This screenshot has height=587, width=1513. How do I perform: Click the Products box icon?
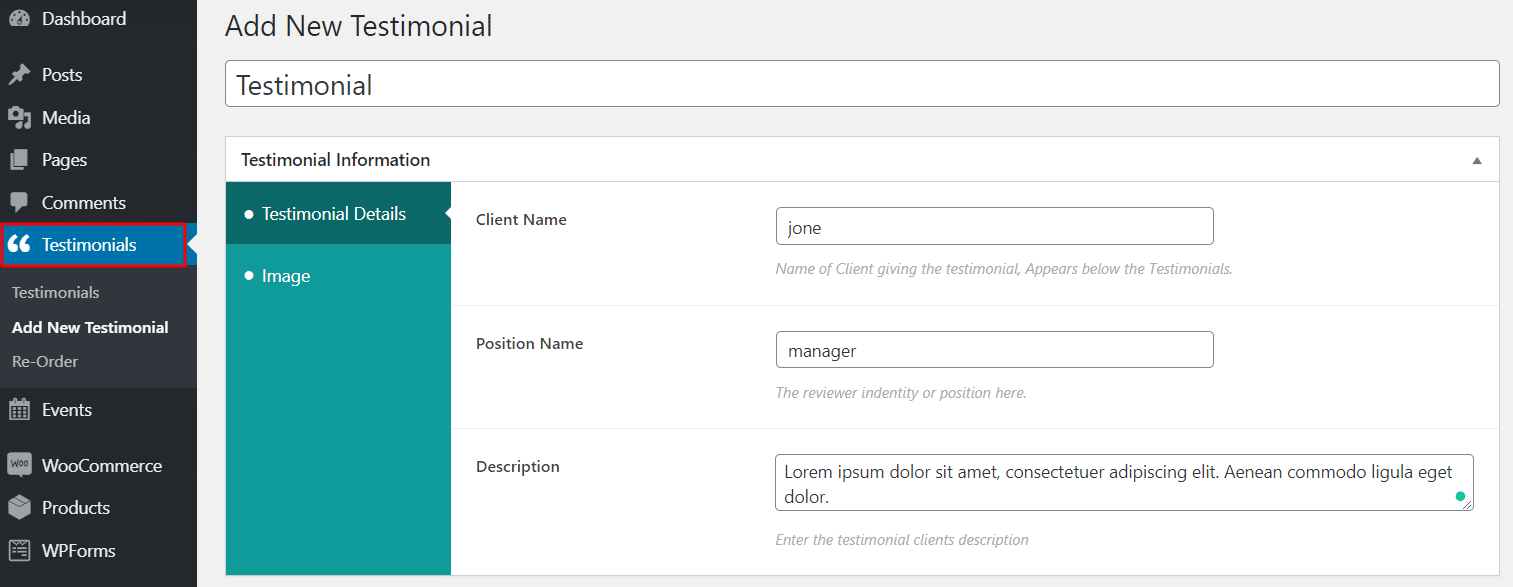coord(19,508)
